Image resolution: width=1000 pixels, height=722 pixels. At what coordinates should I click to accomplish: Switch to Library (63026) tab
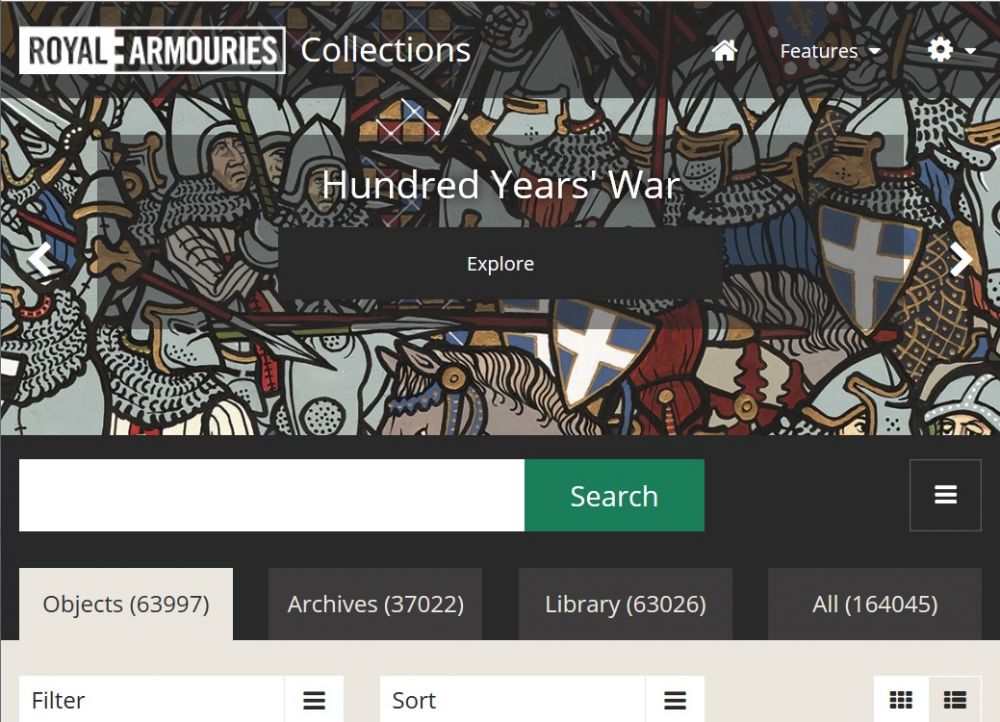click(x=625, y=604)
